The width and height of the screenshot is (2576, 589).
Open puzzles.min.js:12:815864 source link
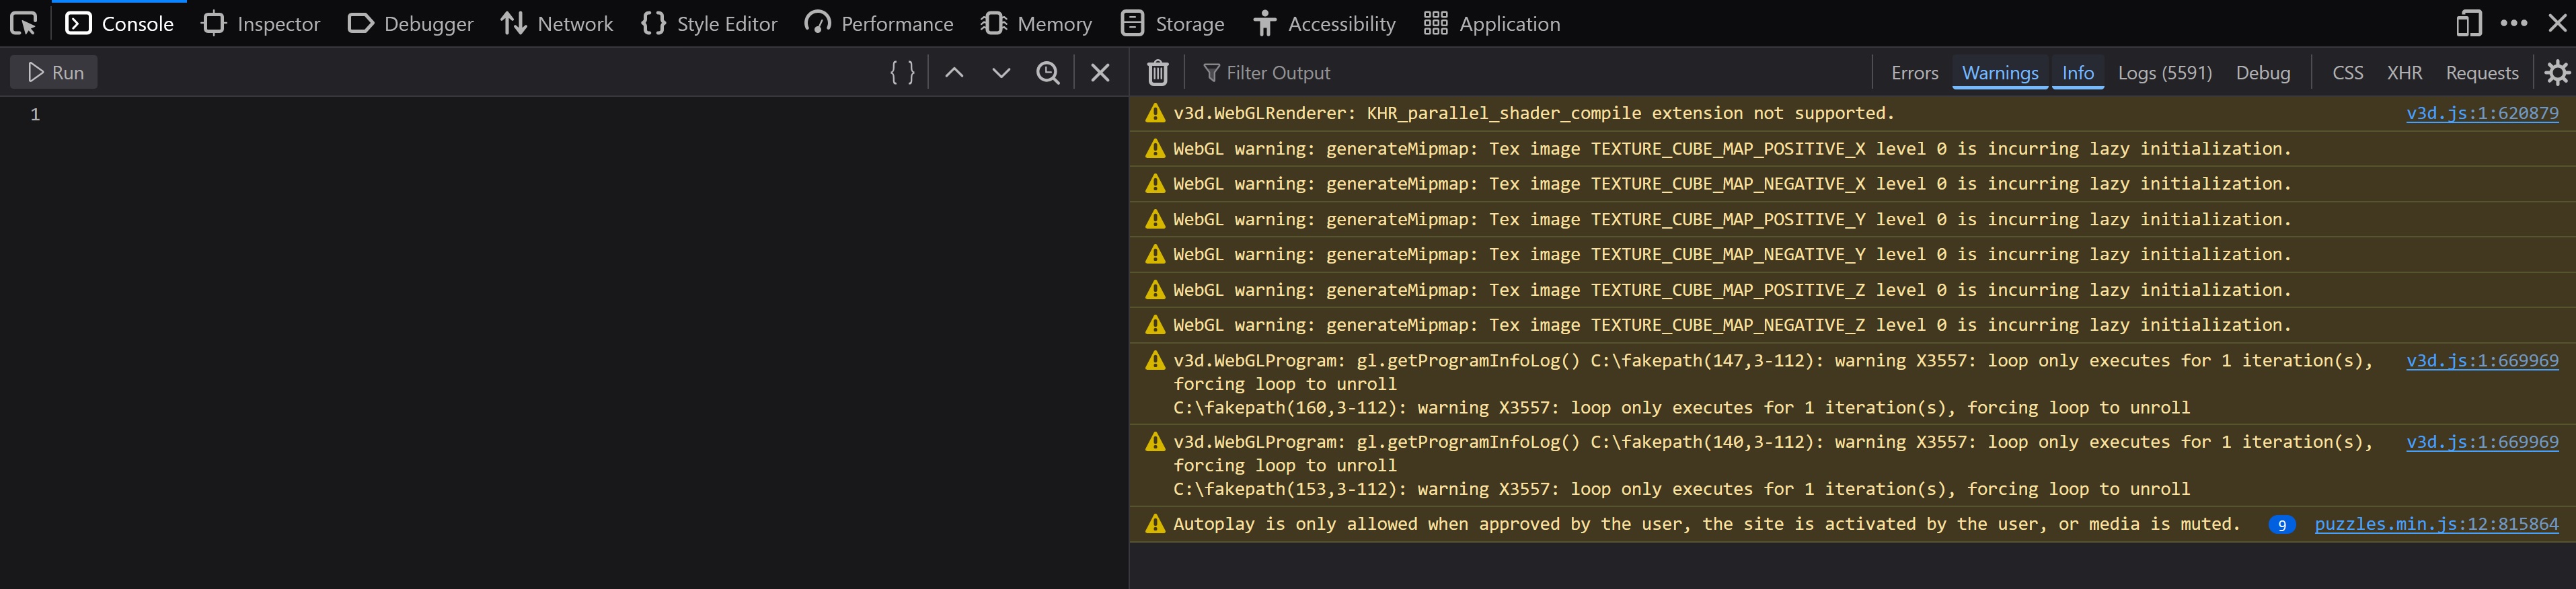pyautogui.click(x=2436, y=524)
